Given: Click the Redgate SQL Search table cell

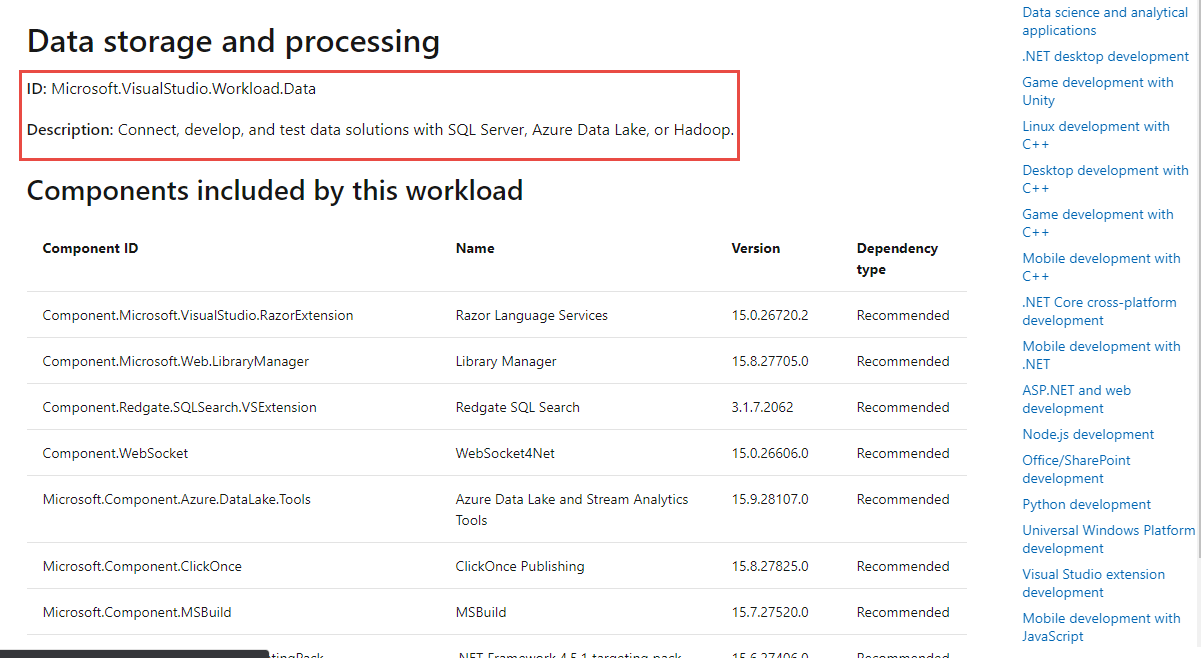Looking at the screenshot, I should click(517, 407).
